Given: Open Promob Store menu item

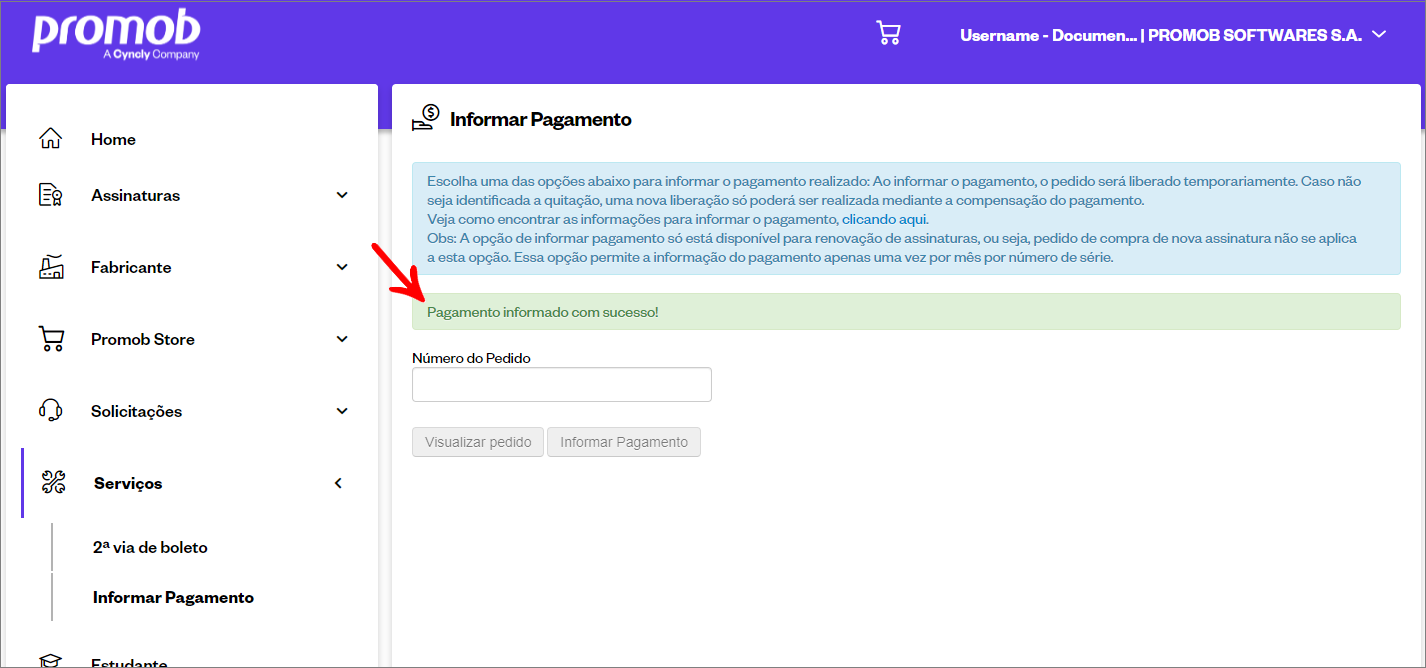Looking at the screenshot, I should coord(143,339).
